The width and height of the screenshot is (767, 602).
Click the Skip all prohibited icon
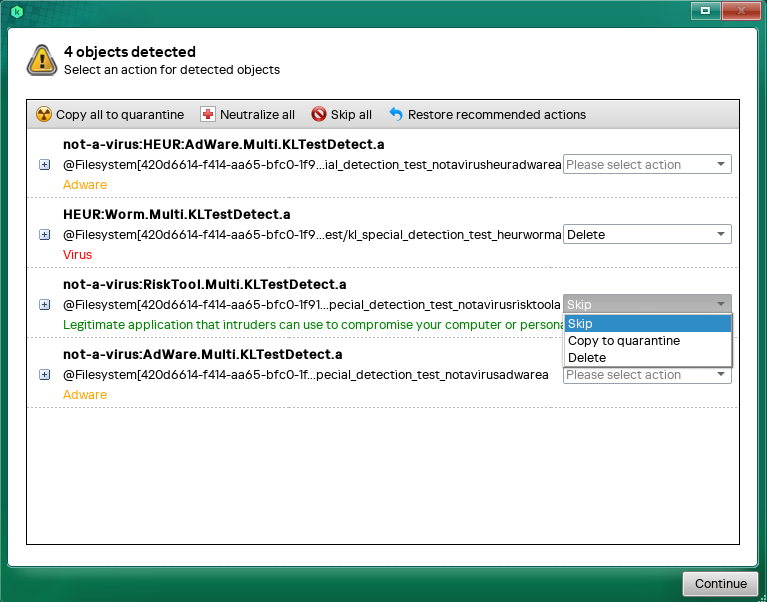319,115
